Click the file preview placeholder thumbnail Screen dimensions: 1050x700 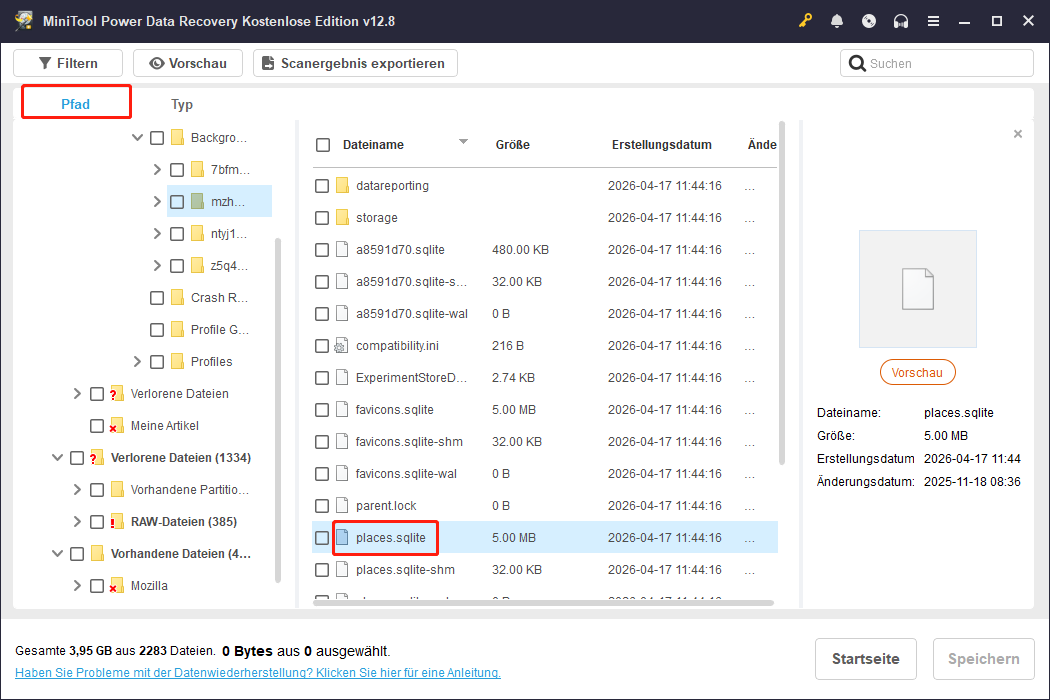917,289
